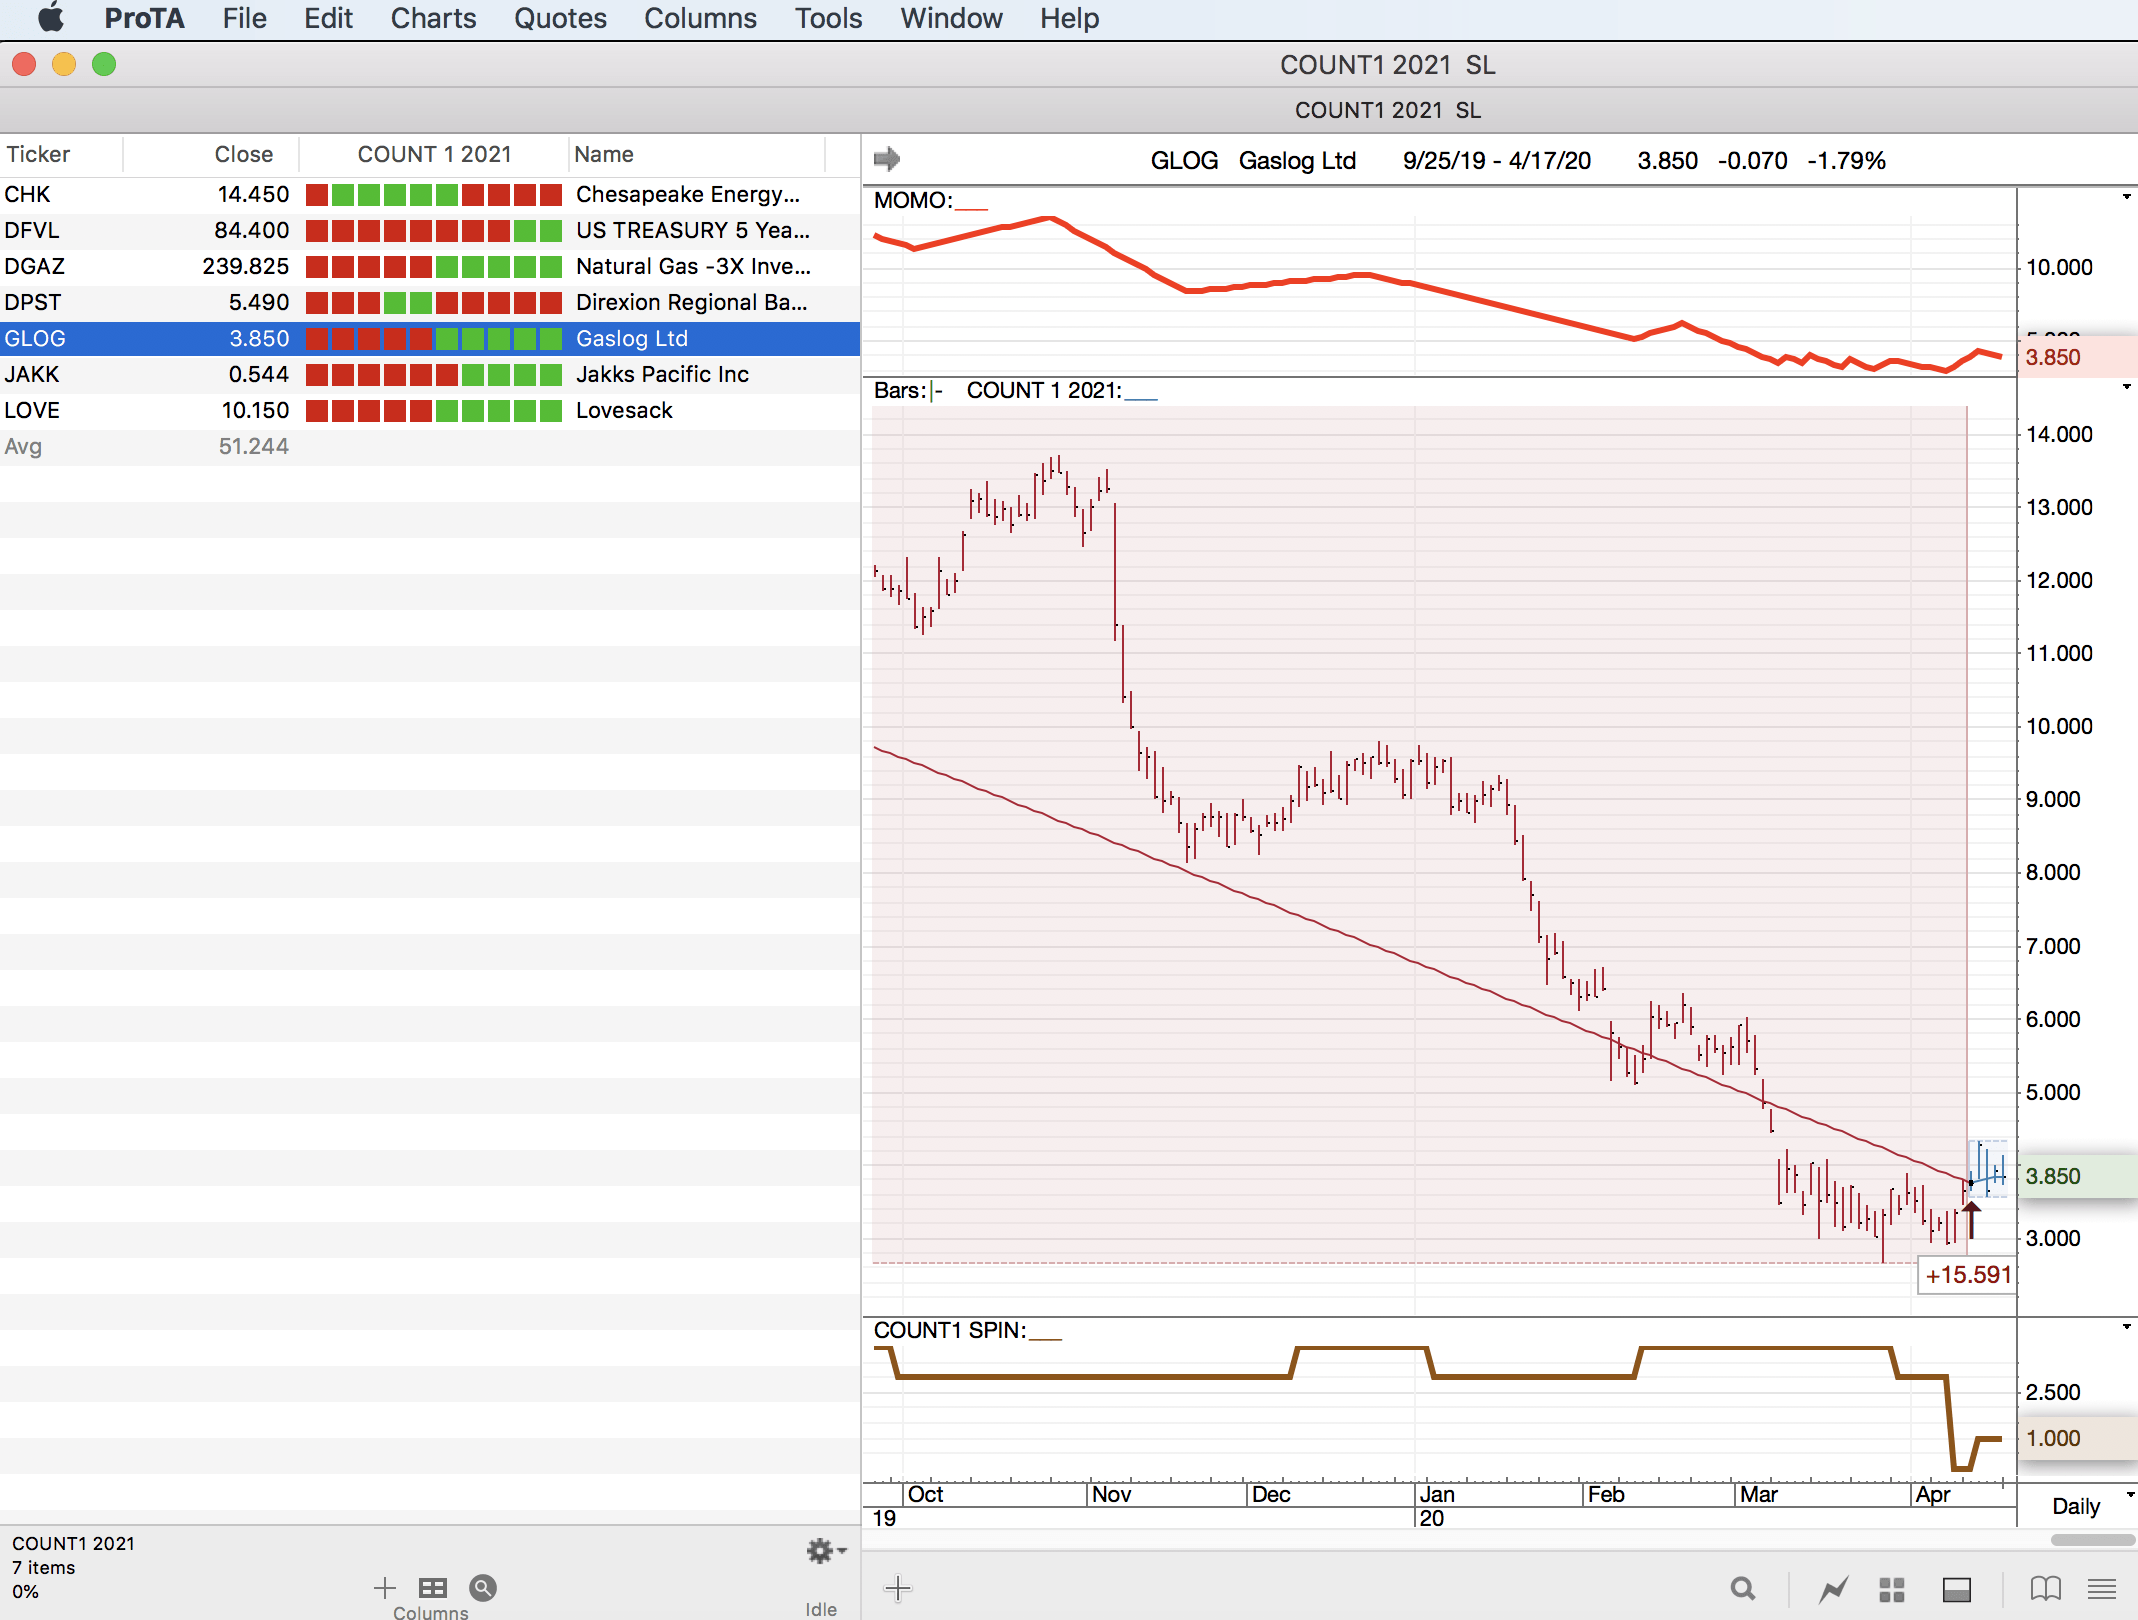Click the watchlist search magnifier icon

click(483, 1588)
